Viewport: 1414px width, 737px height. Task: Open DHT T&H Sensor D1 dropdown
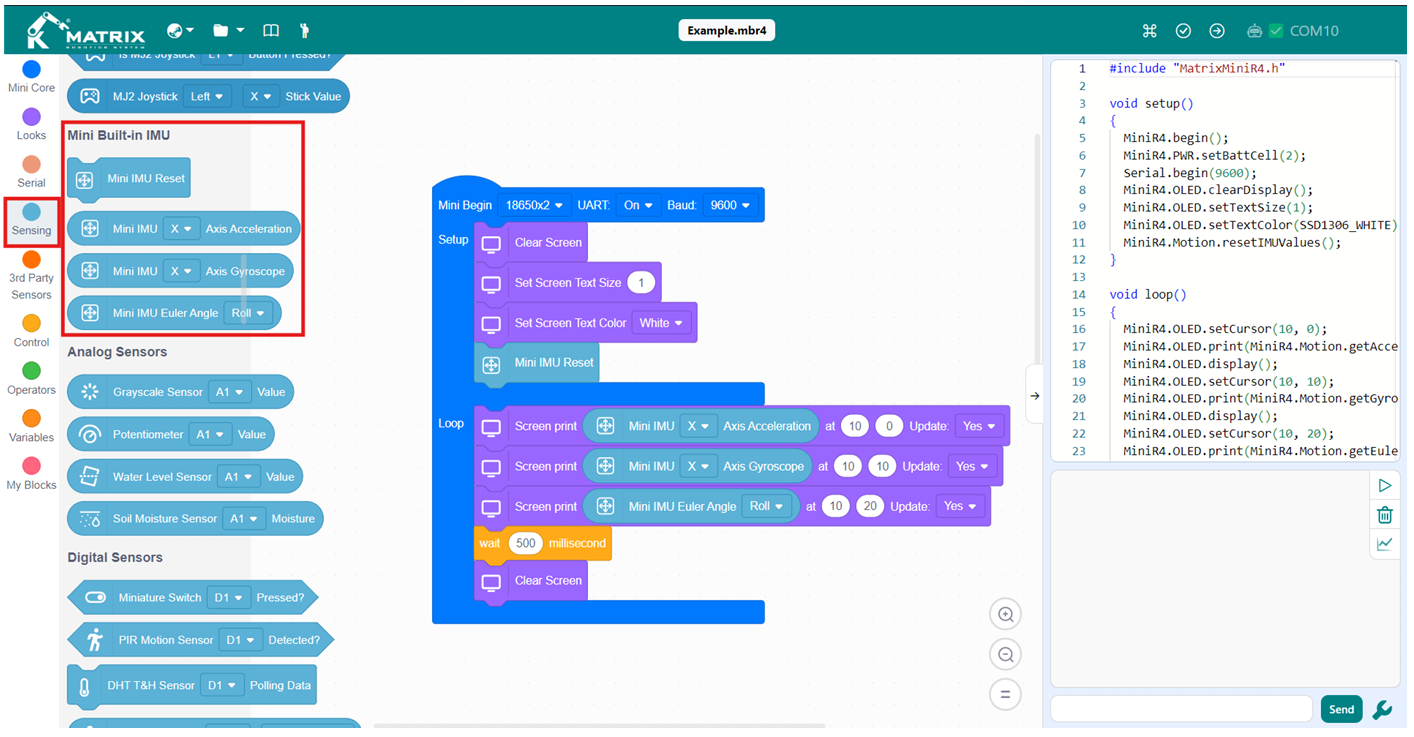pyautogui.click(x=222, y=686)
